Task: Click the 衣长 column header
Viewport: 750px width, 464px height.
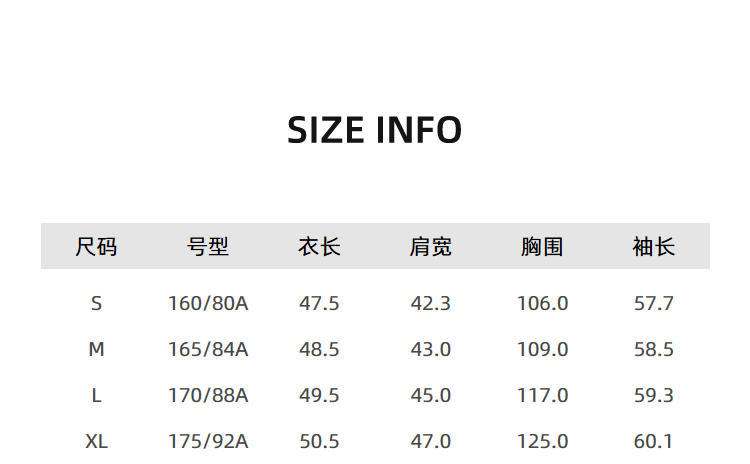Action: coord(319,246)
